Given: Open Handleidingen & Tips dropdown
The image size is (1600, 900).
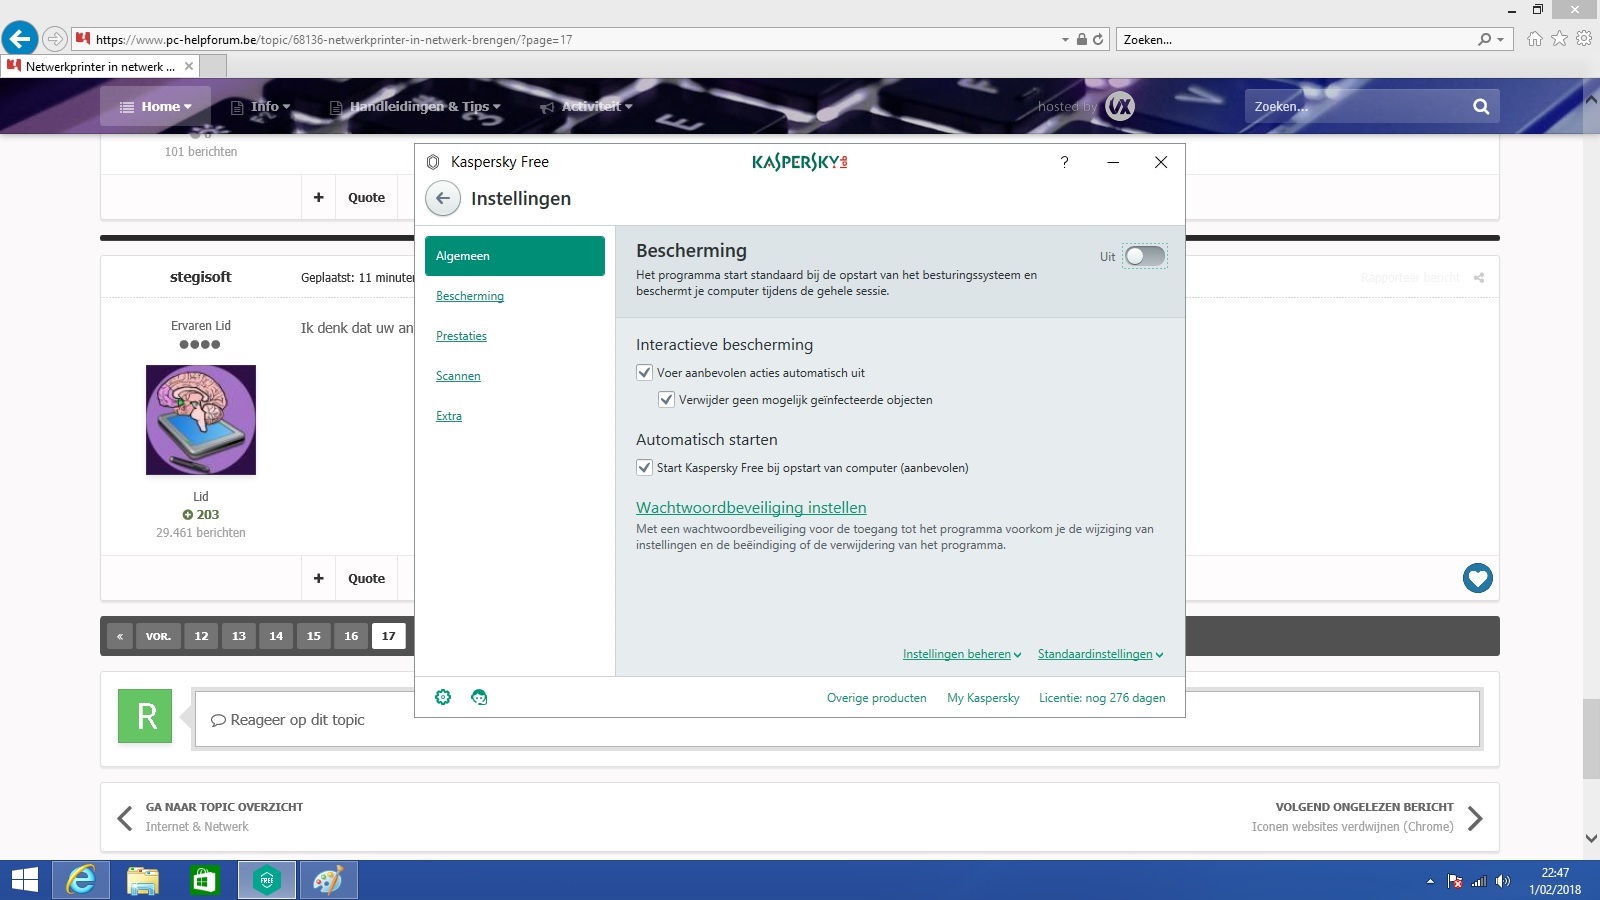Looking at the screenshot, I should point(416,106).
